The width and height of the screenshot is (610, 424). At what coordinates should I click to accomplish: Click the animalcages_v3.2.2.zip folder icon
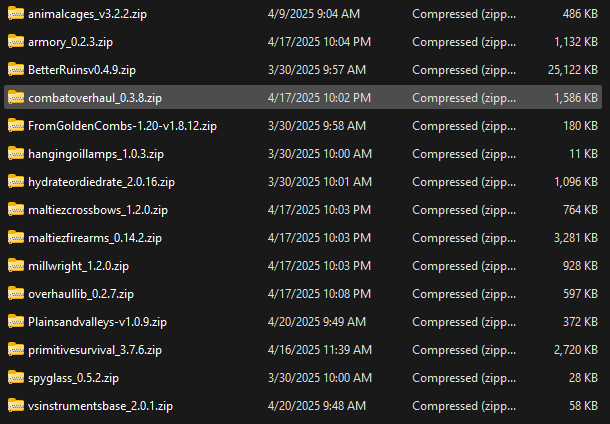[15, 13]
